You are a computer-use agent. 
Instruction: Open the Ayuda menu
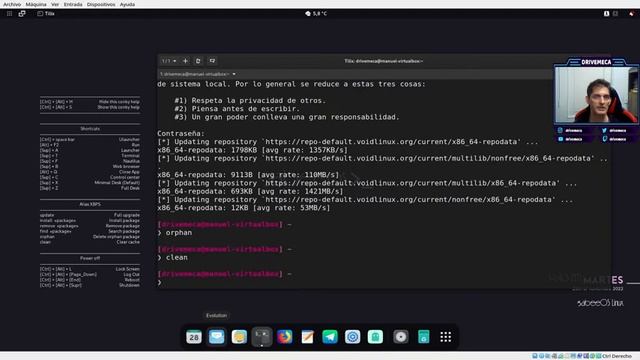tap(127, 4)
